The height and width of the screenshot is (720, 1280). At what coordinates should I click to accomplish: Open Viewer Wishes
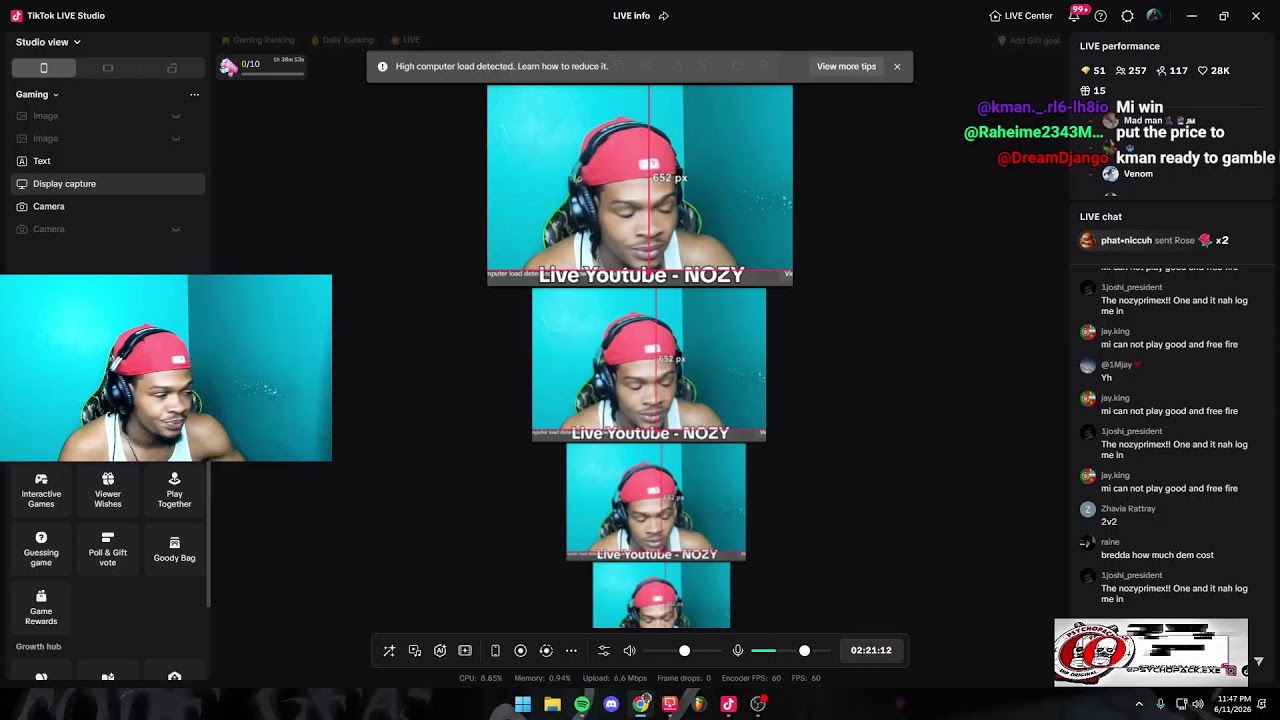click(108, 490)
